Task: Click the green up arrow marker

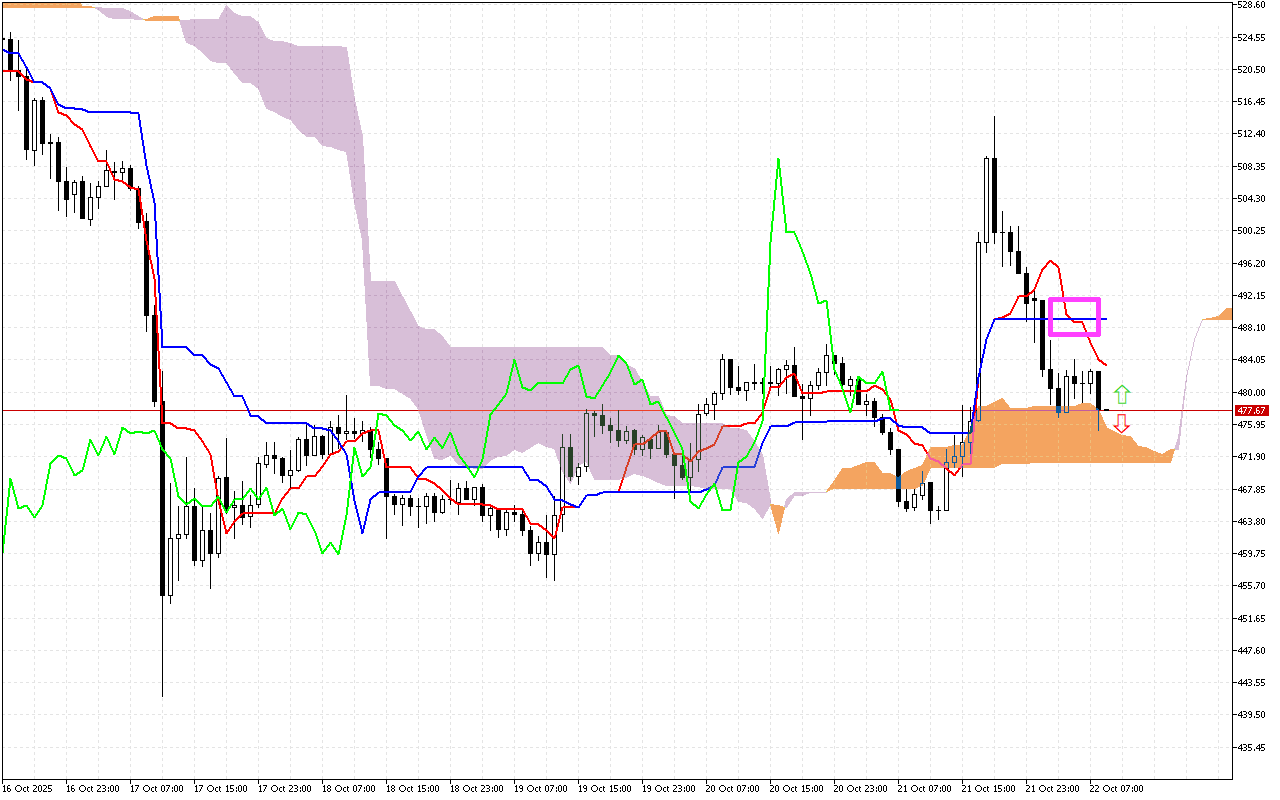Action: click(1122, 394)
